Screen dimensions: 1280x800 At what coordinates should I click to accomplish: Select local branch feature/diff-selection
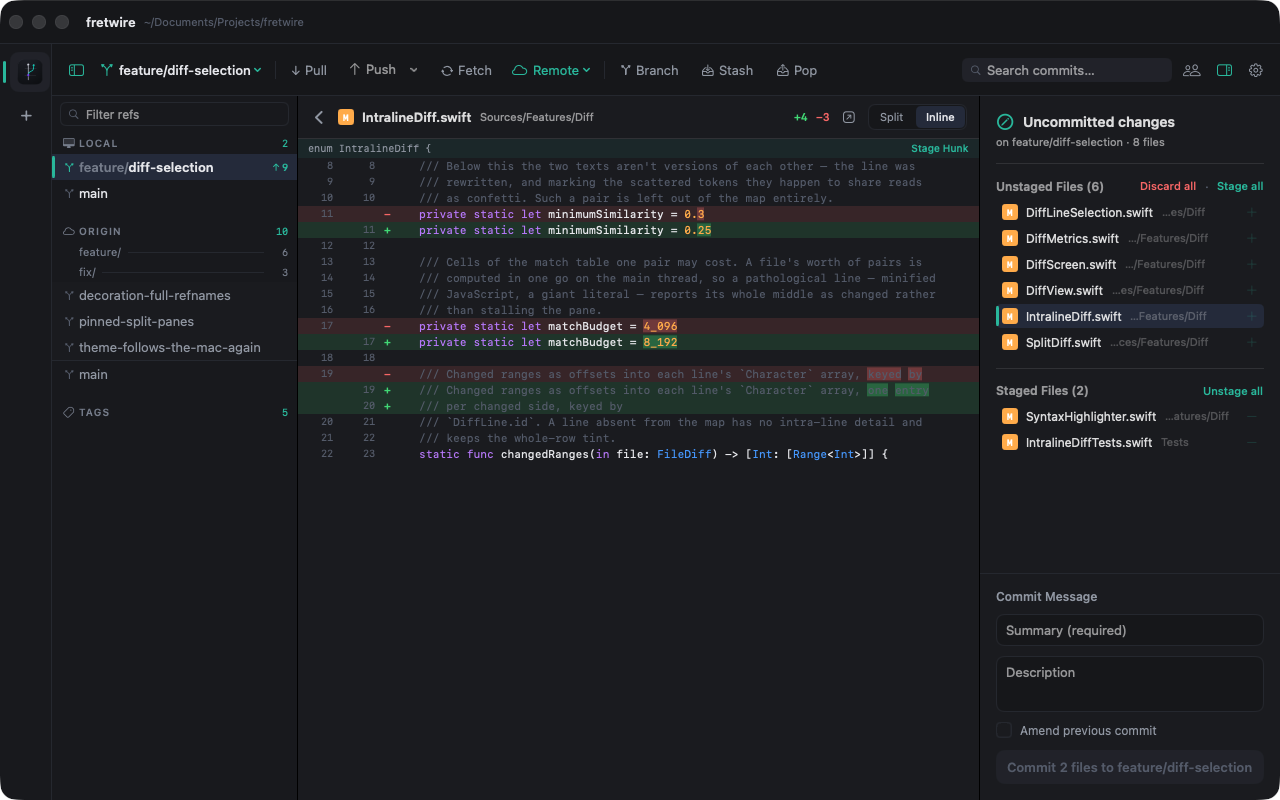point(174,167)
